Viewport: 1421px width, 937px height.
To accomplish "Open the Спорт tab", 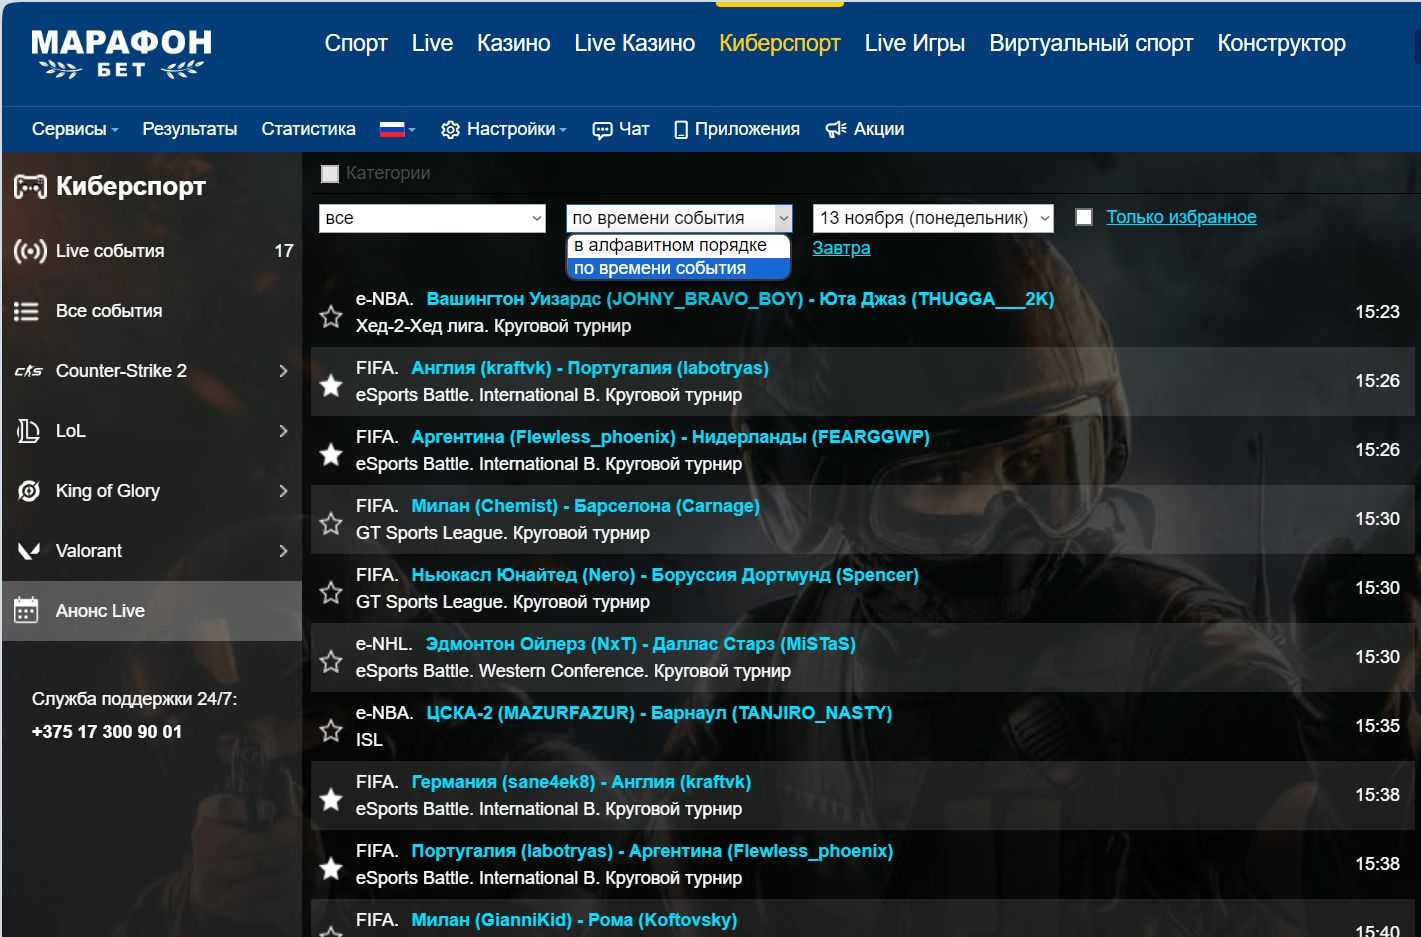I will click(356, 43).
